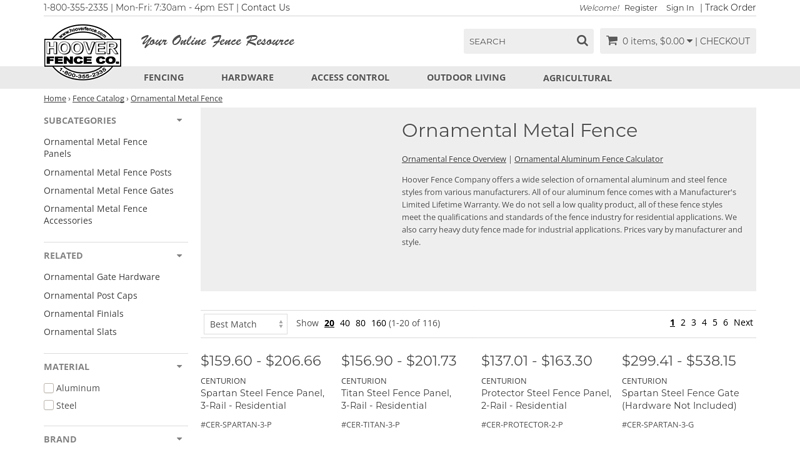Expand cart items dropdown arrow
The width and height of the screenshot is (800, 450).
click(689, 41)
